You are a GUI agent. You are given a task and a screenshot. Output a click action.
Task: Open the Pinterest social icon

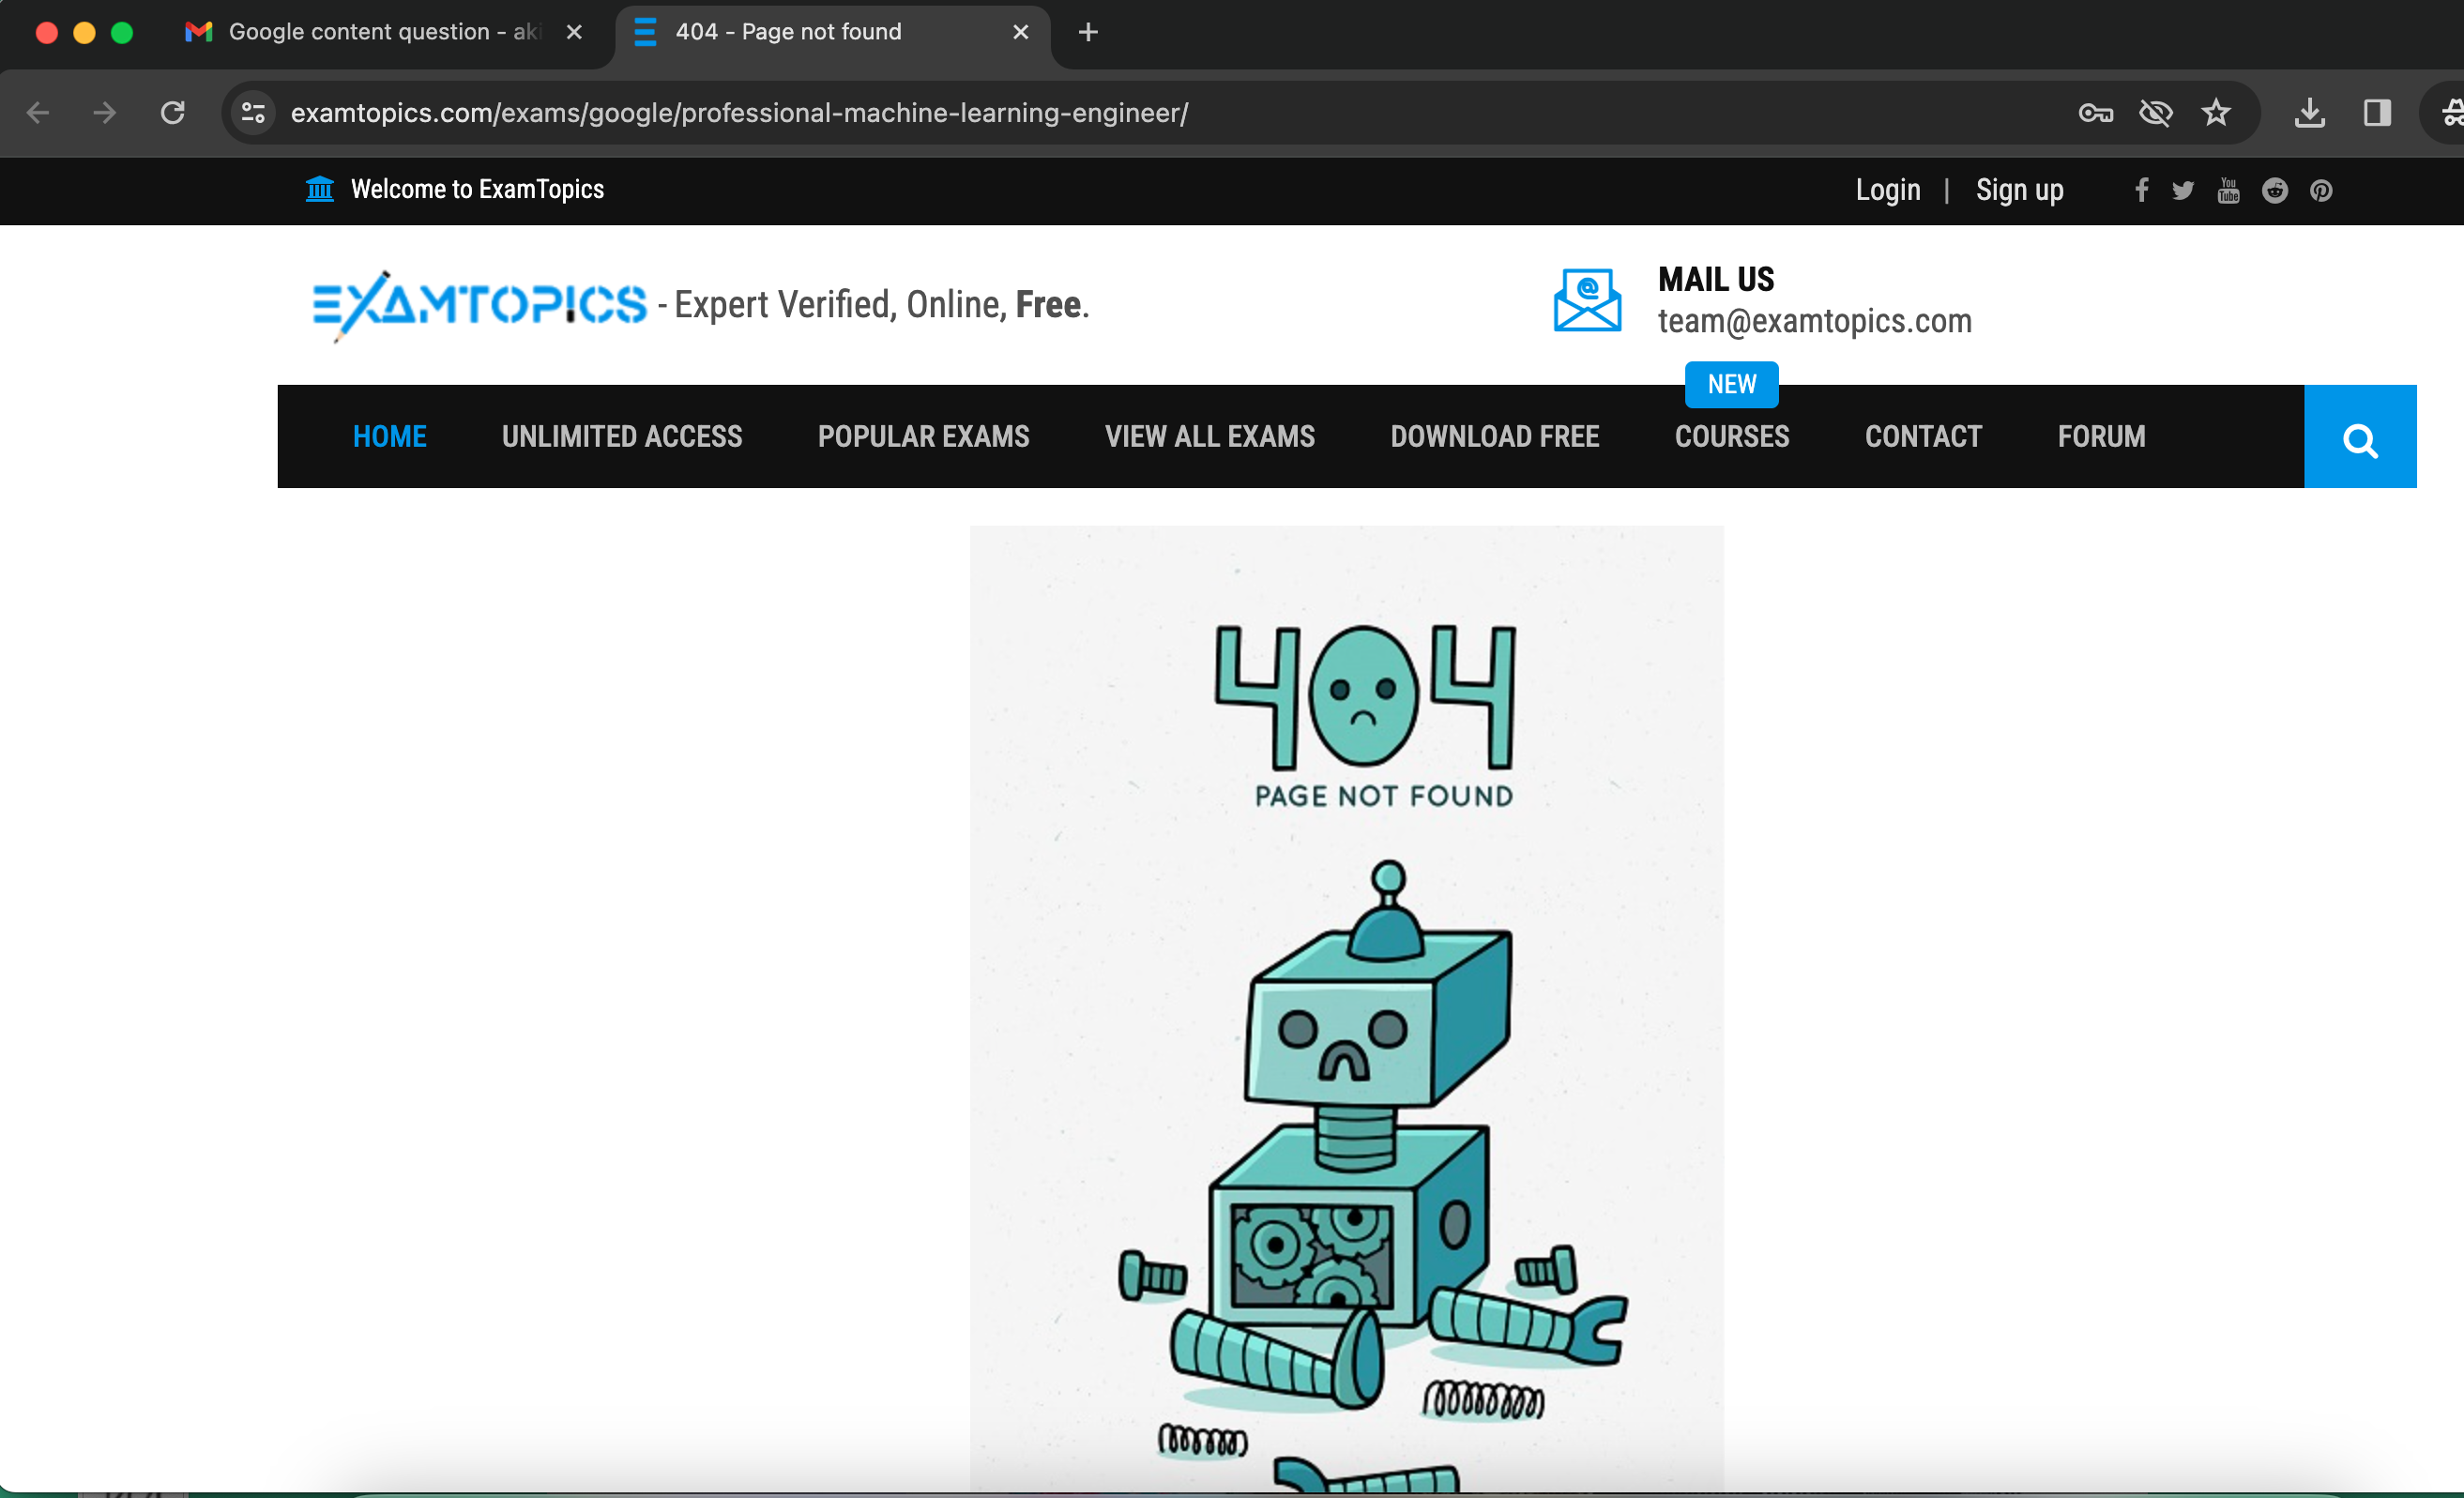coord(2320,190)
